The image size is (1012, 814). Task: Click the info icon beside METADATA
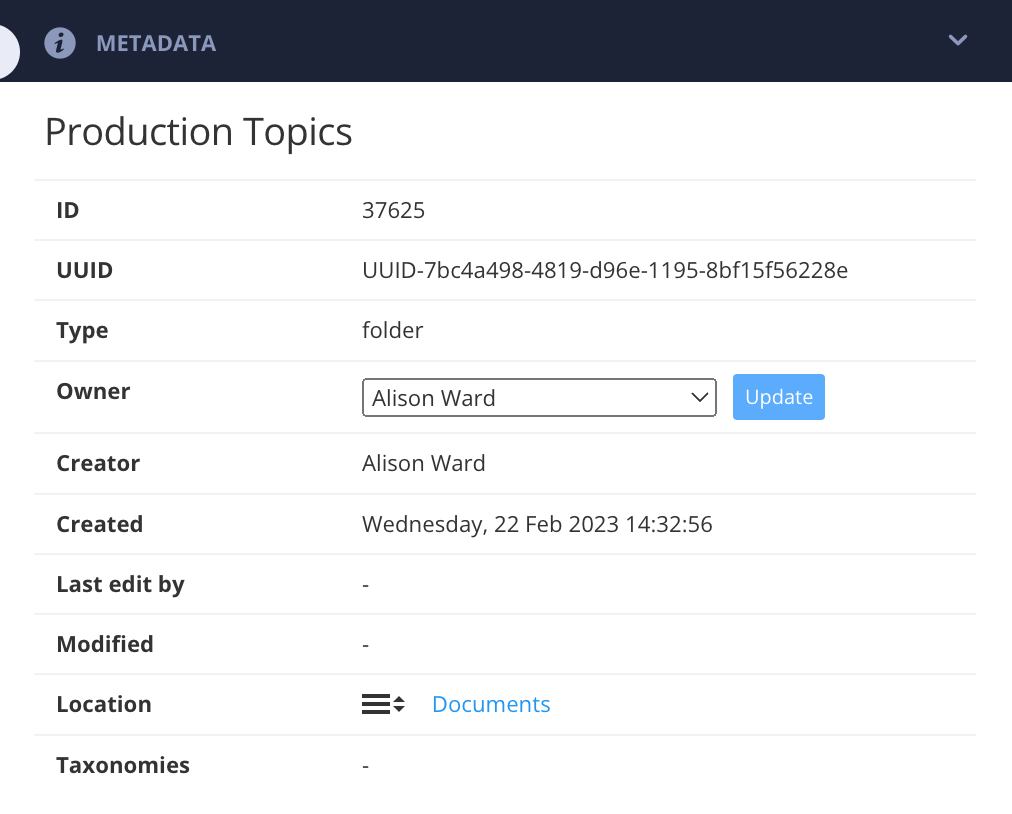tap(60, 42)
